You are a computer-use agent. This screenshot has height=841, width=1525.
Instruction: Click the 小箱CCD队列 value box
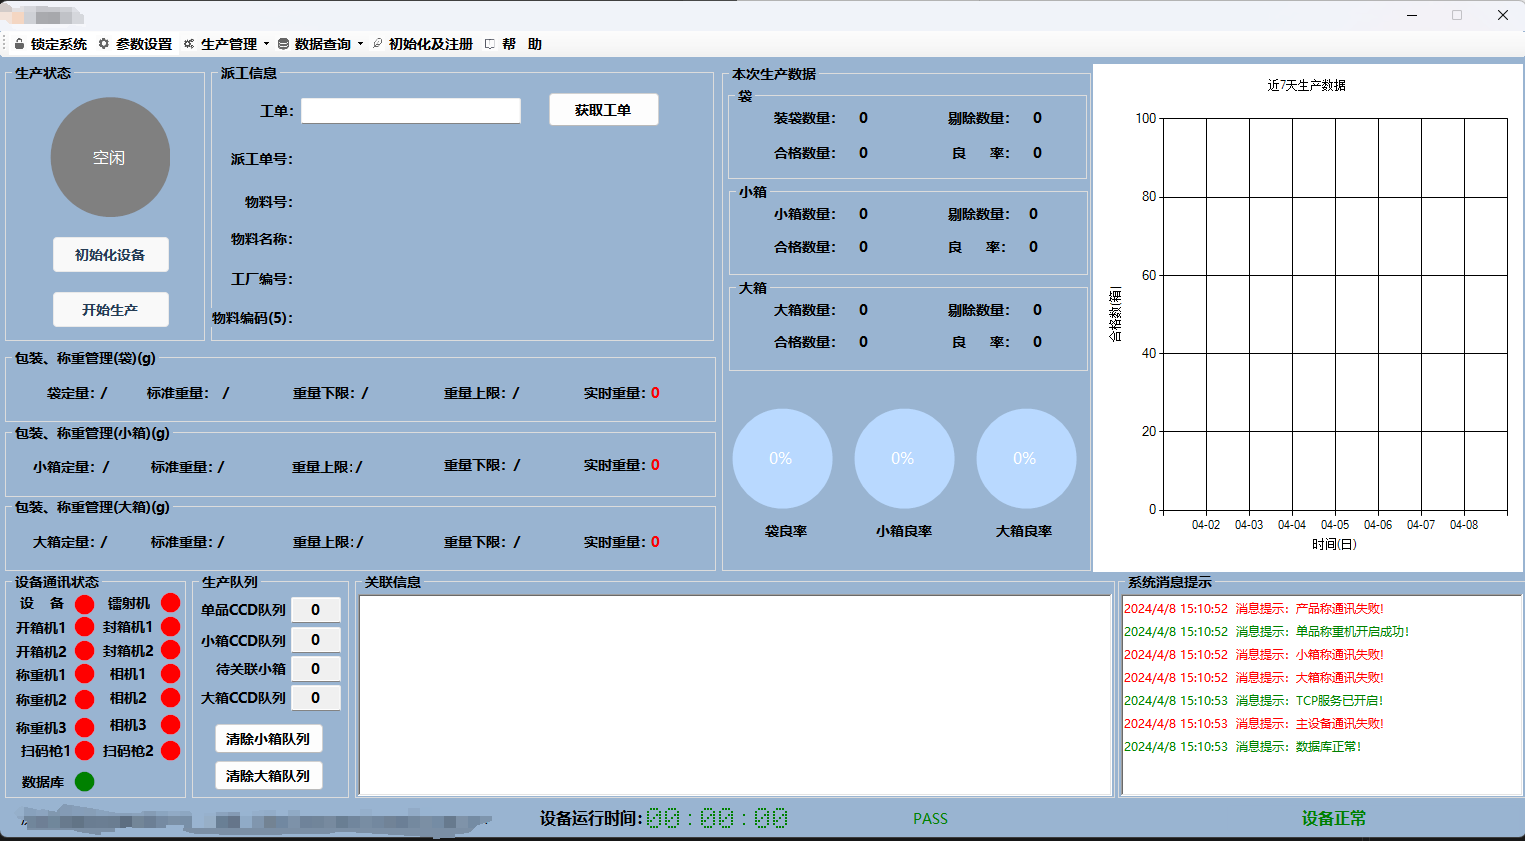click(315, 640)
